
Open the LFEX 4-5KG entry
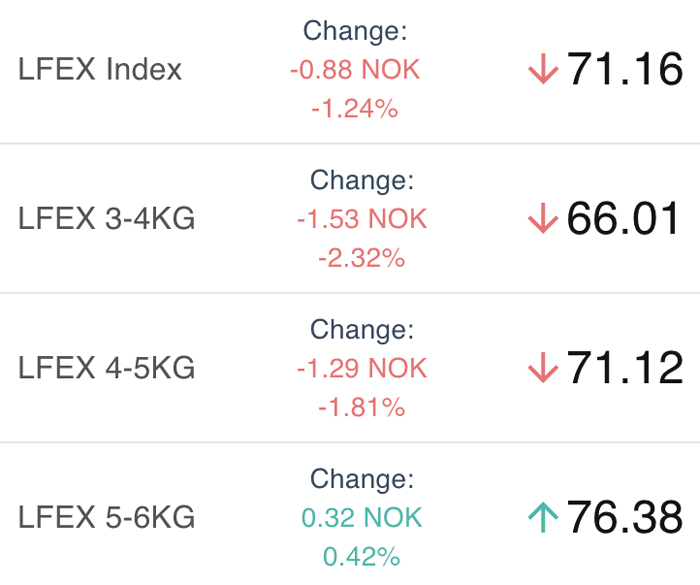pos(106,368)
